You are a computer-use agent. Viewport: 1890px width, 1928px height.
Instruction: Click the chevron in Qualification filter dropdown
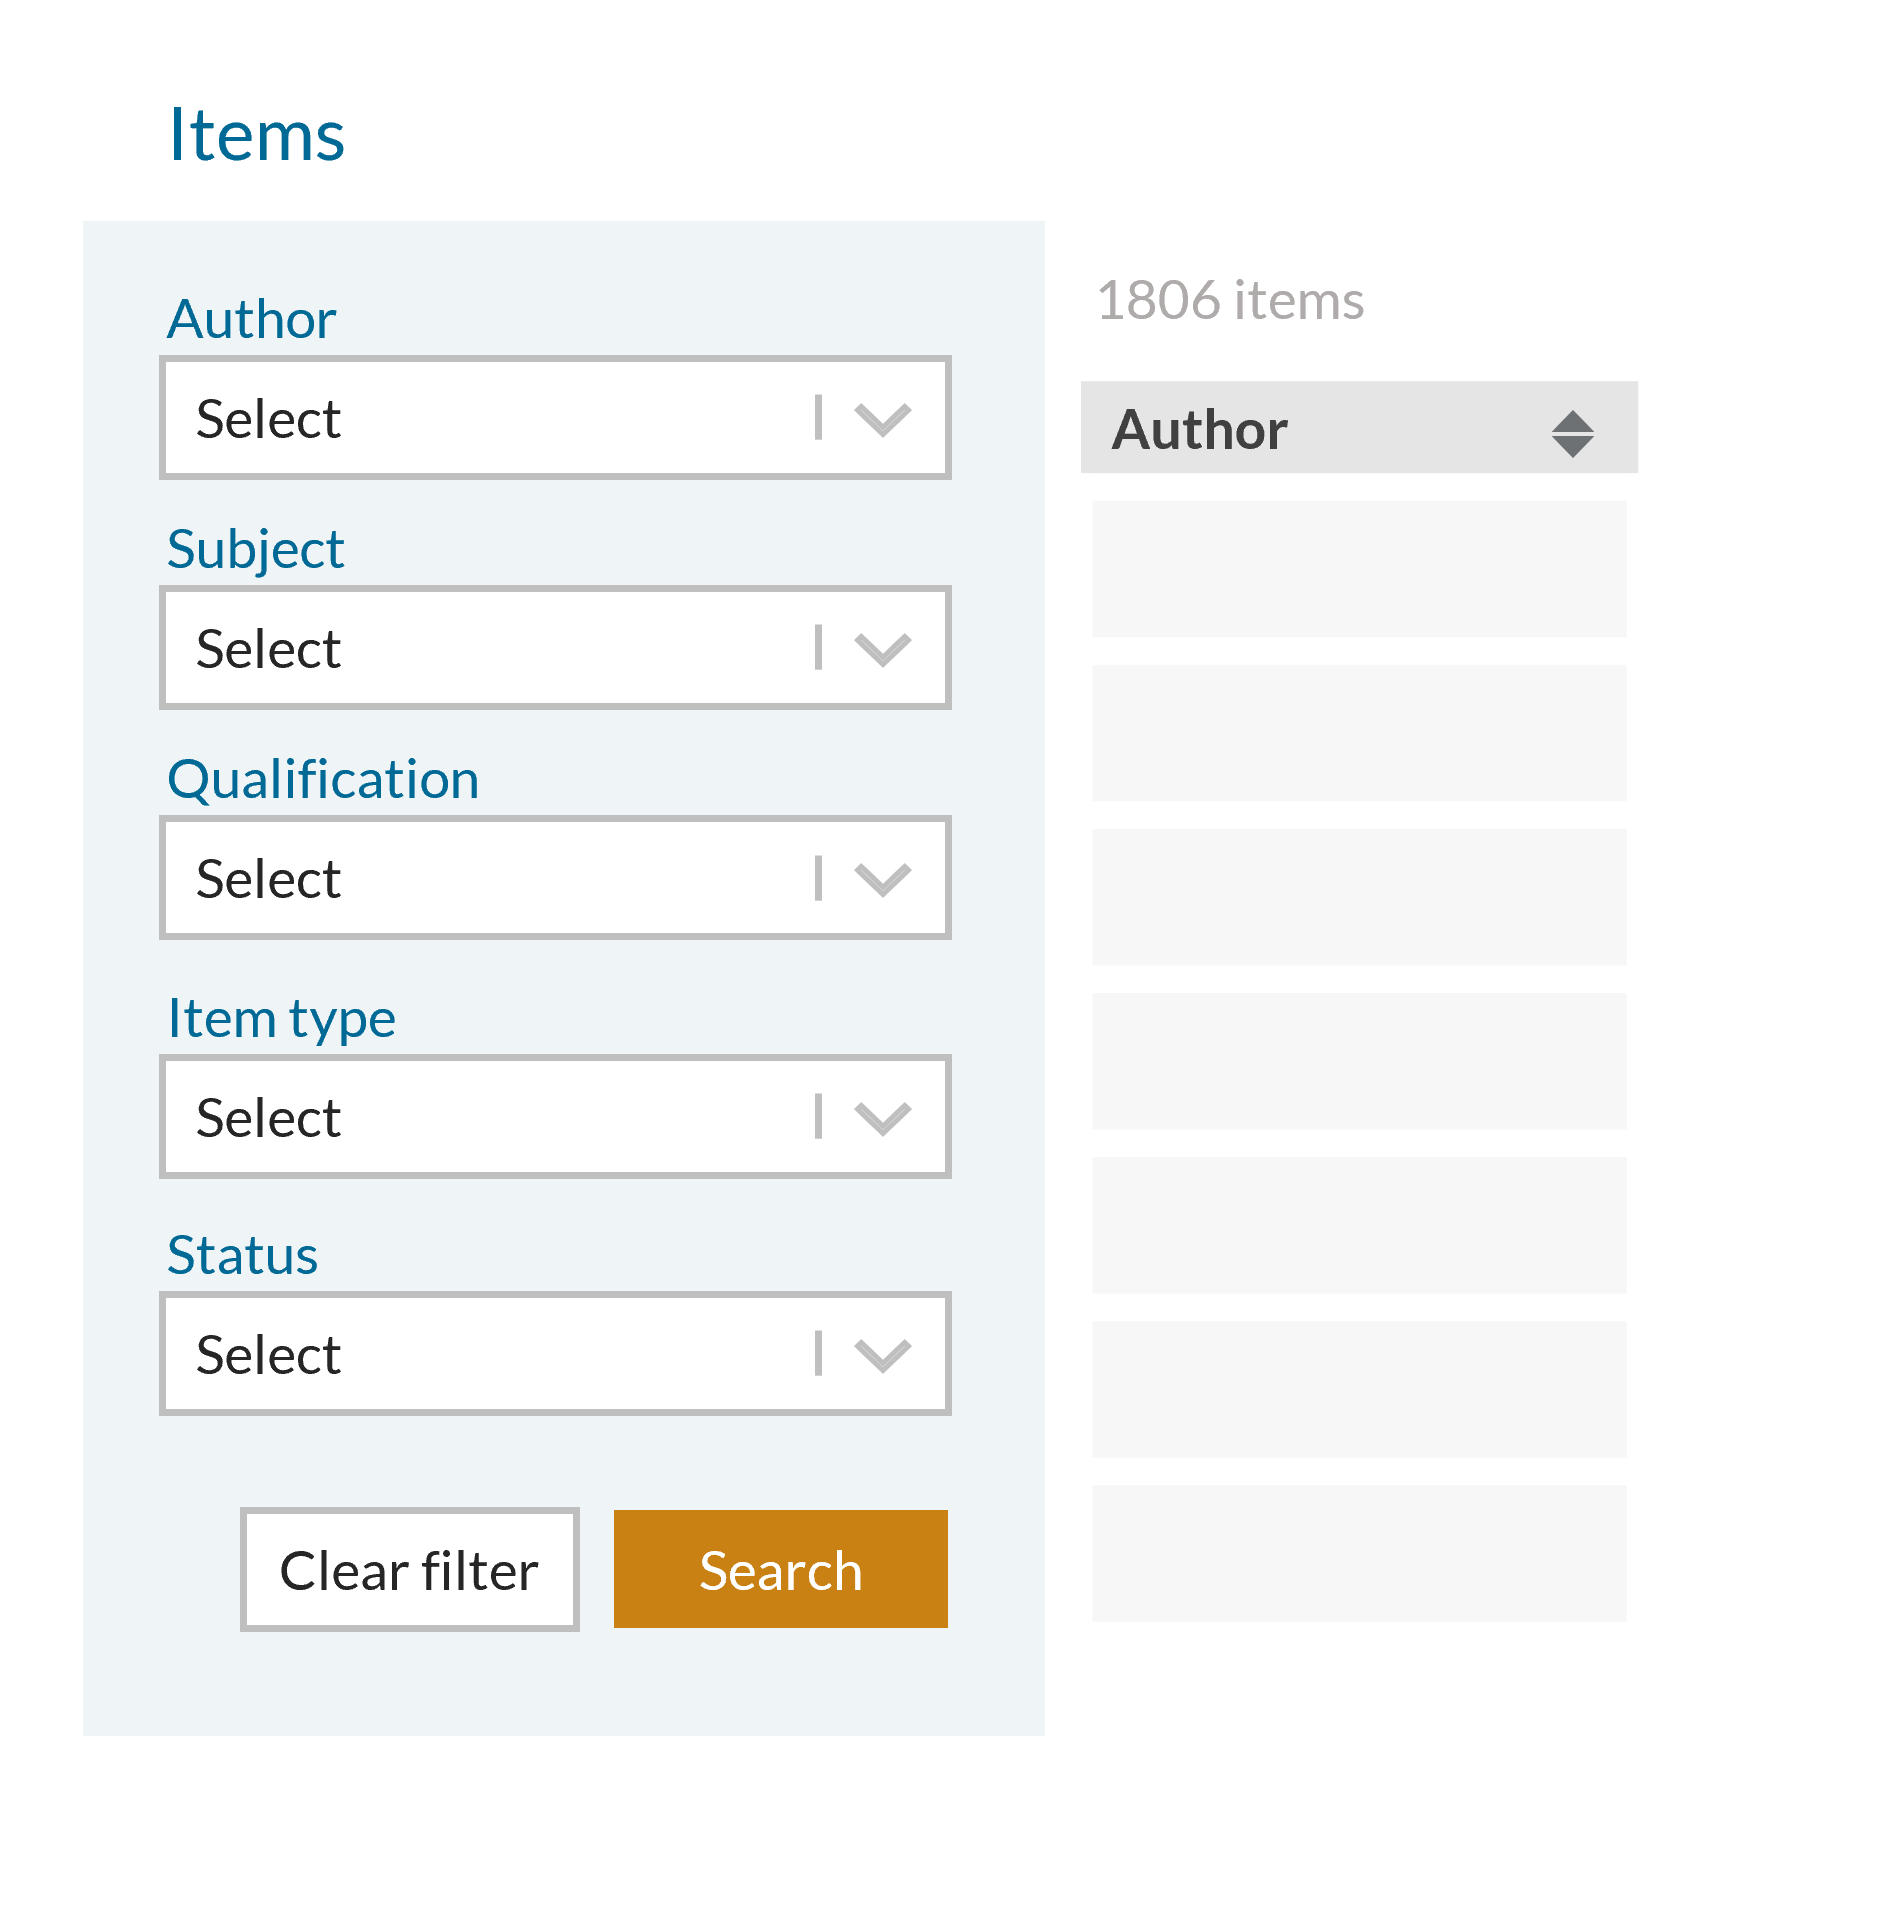(883, 878)
